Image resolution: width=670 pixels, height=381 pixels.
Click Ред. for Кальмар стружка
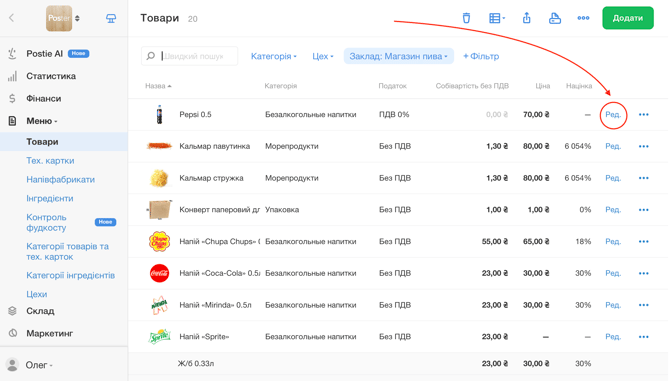[x=613, y=178]
